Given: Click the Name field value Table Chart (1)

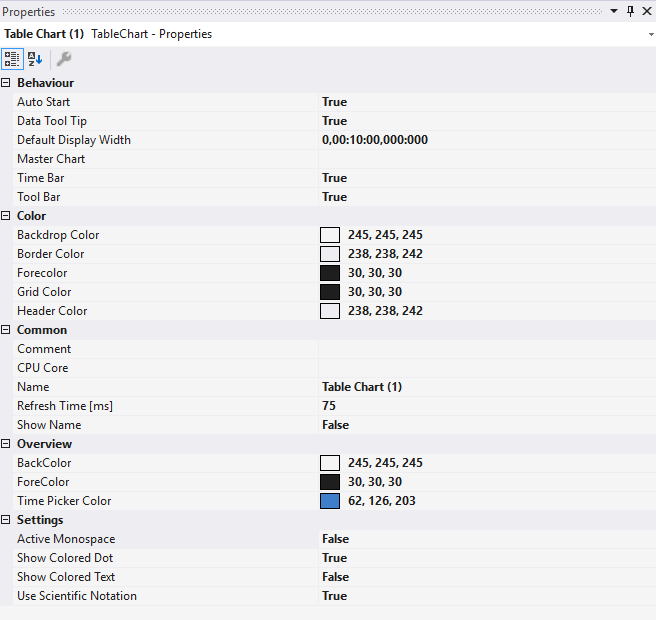Looking at the screenshot, I should [x=362, y=387].
